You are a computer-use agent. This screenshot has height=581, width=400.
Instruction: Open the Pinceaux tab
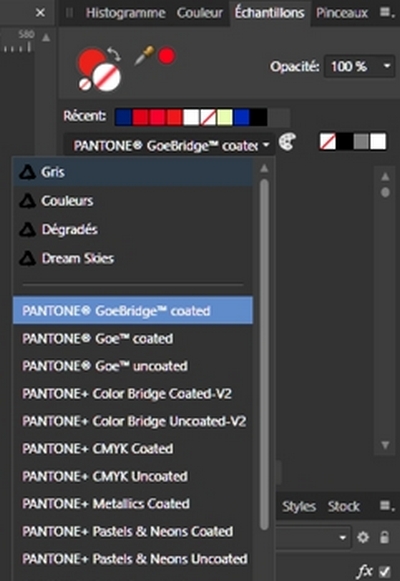click(342, 13)
